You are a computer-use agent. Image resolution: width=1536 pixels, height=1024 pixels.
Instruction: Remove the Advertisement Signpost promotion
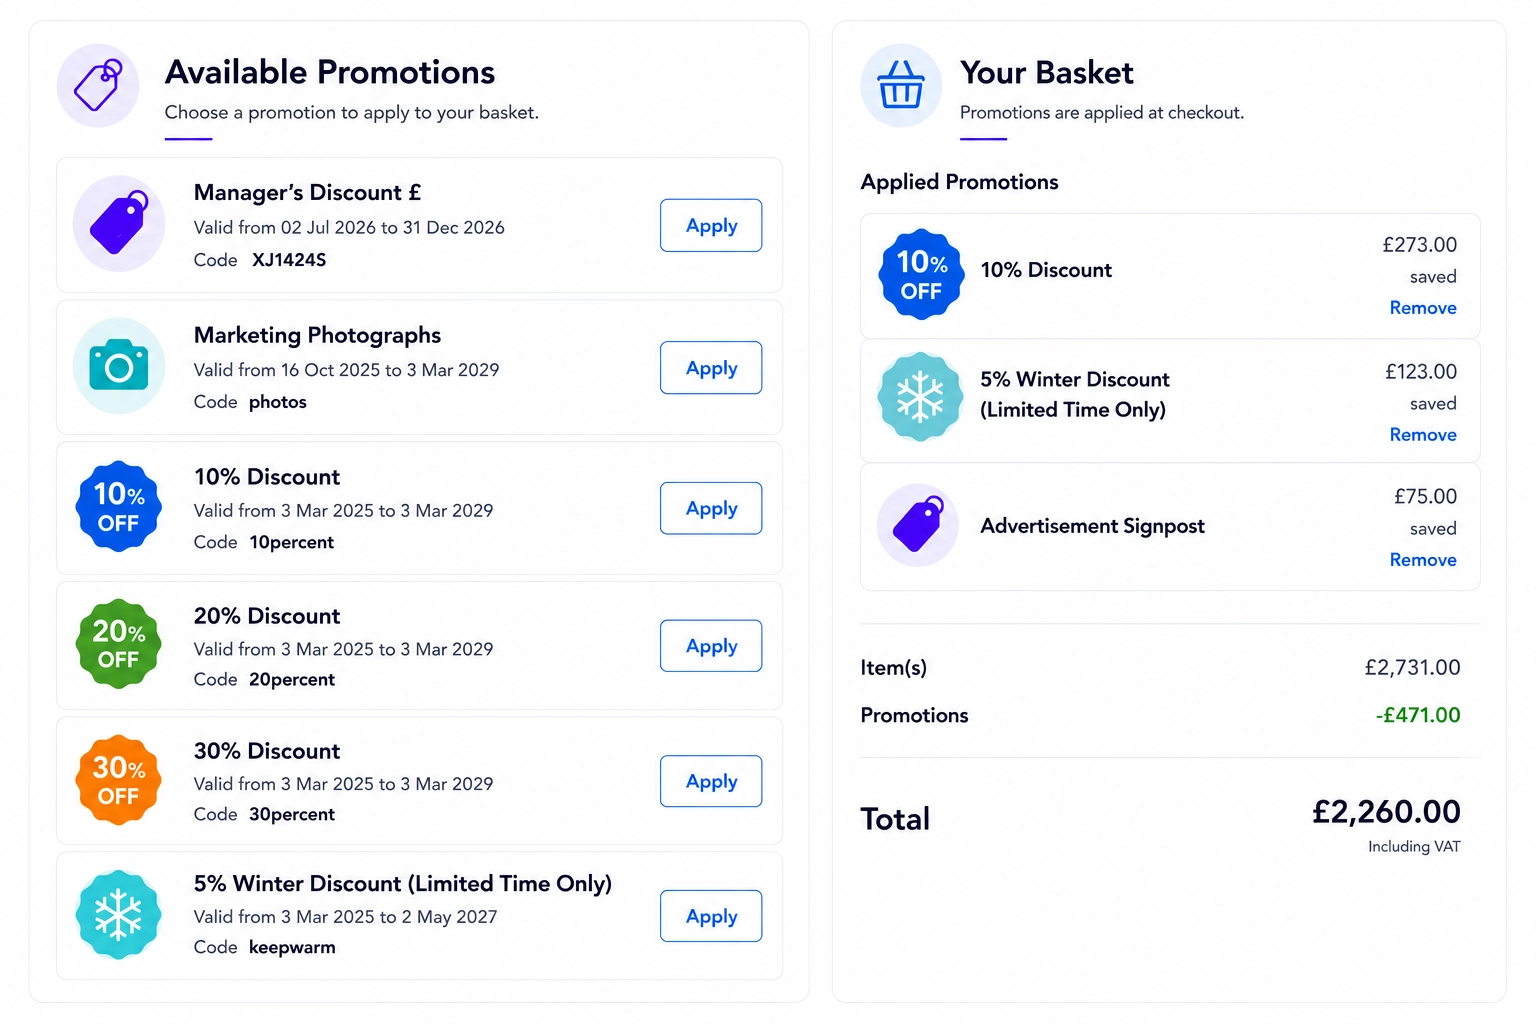point(1422,560)
